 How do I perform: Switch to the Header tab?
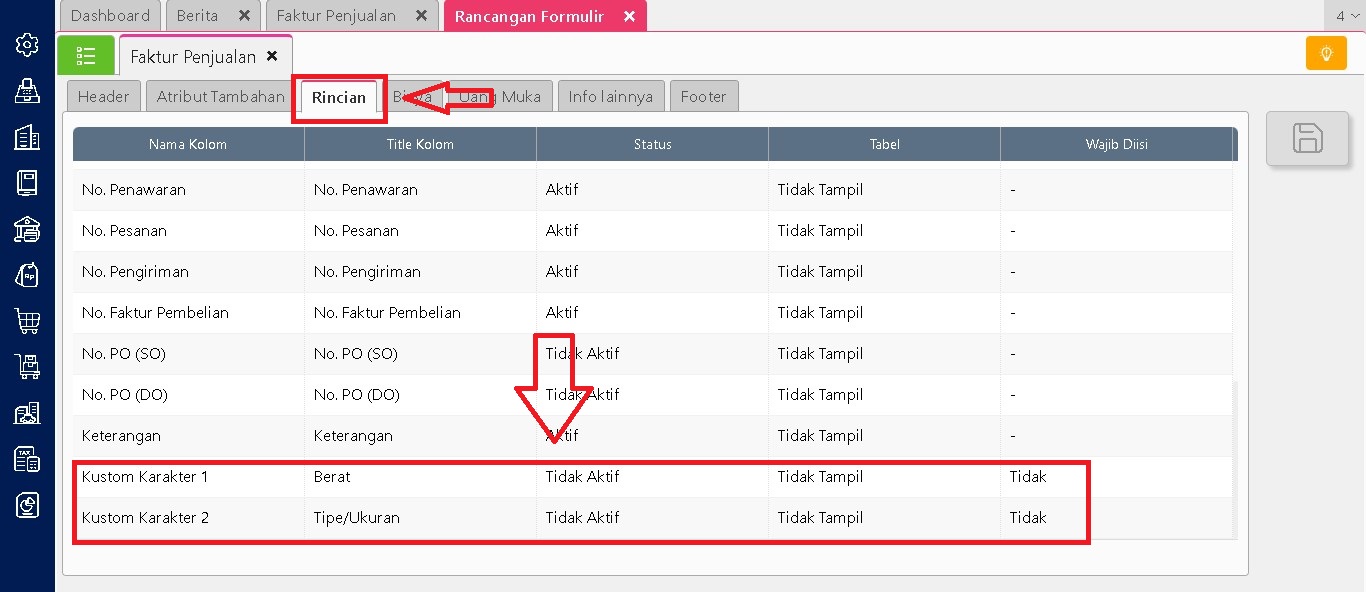[103, 96]
